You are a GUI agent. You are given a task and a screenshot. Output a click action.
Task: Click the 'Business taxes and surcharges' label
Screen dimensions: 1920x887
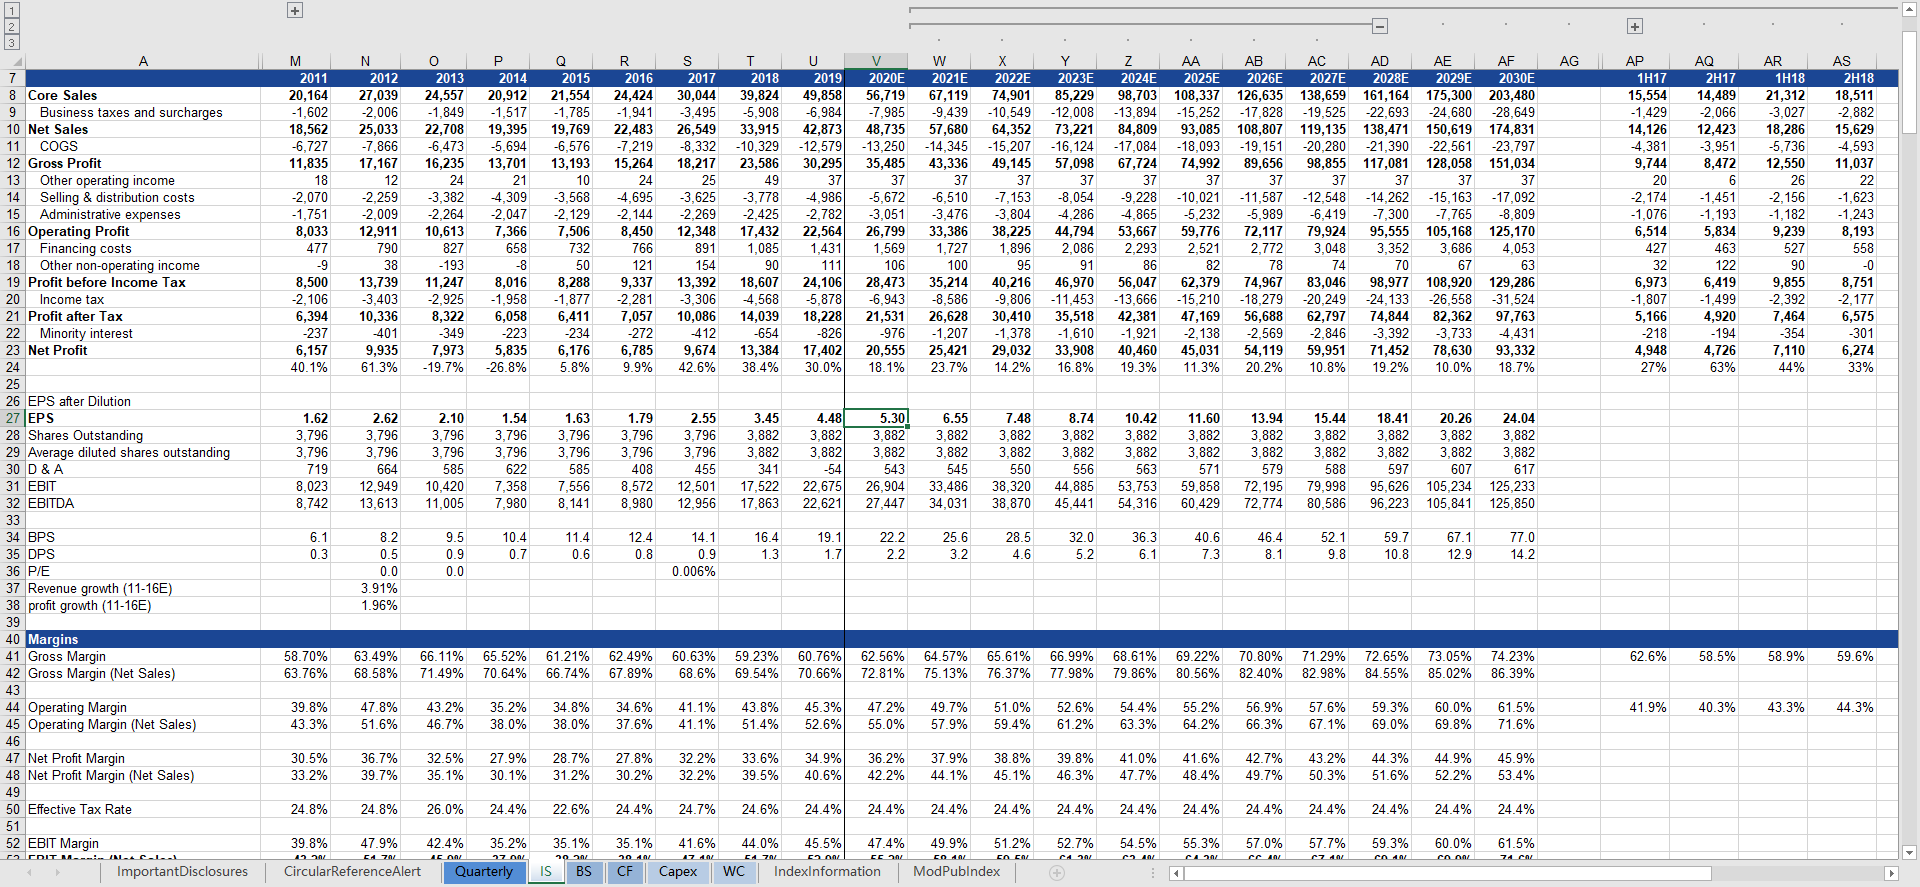(x=131, y=112)
